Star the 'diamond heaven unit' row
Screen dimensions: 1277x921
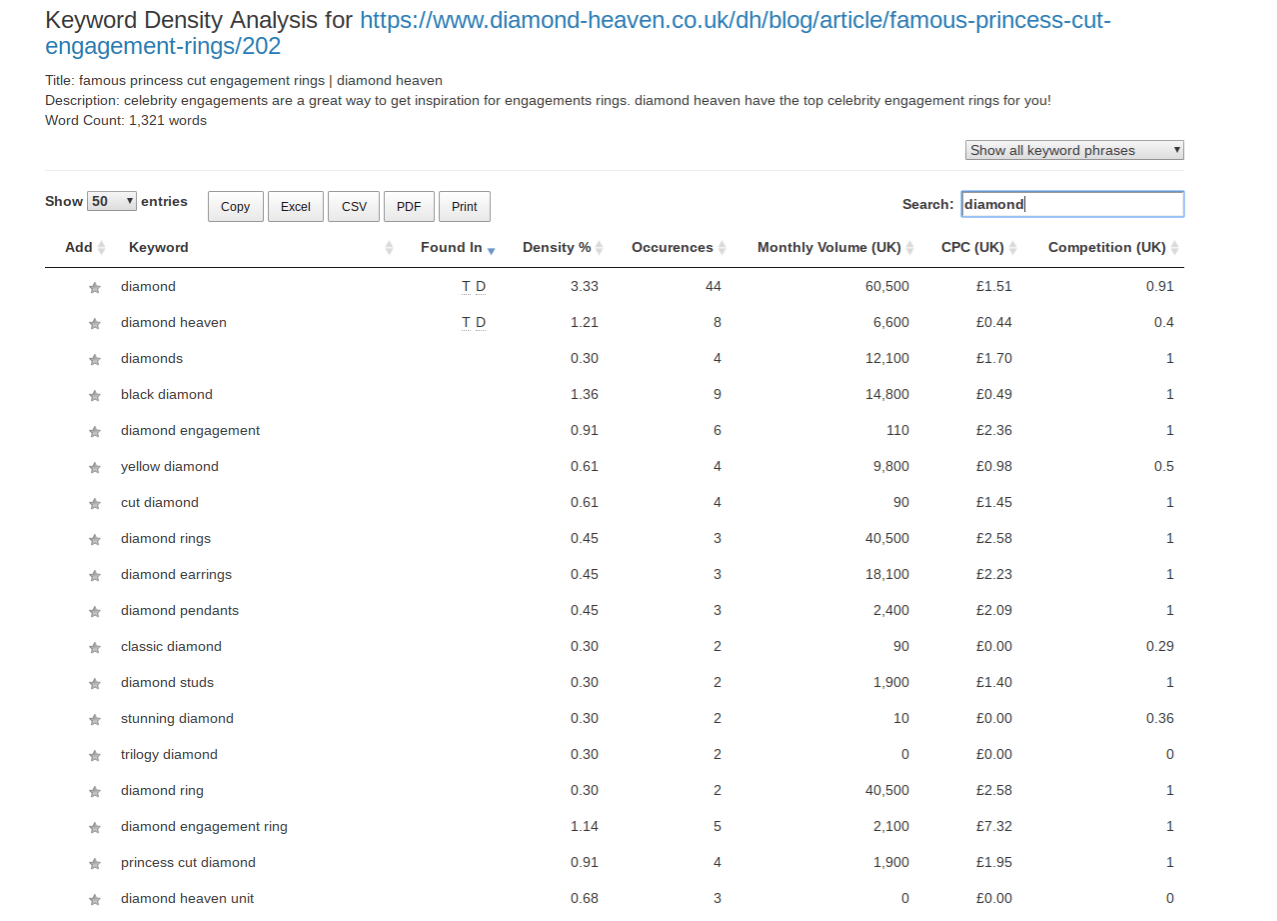[x=95, y=900]
